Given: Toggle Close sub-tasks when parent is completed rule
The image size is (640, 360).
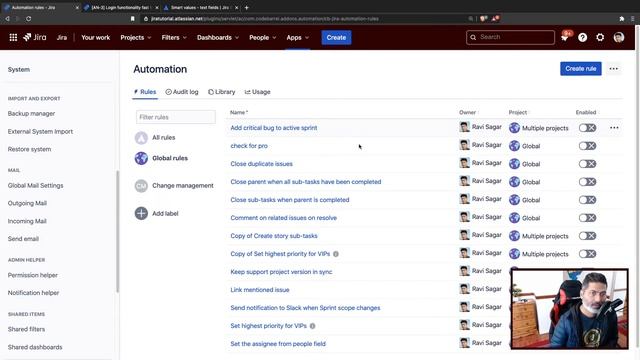Looking at the screenshot, I should (x=587, y=200).
